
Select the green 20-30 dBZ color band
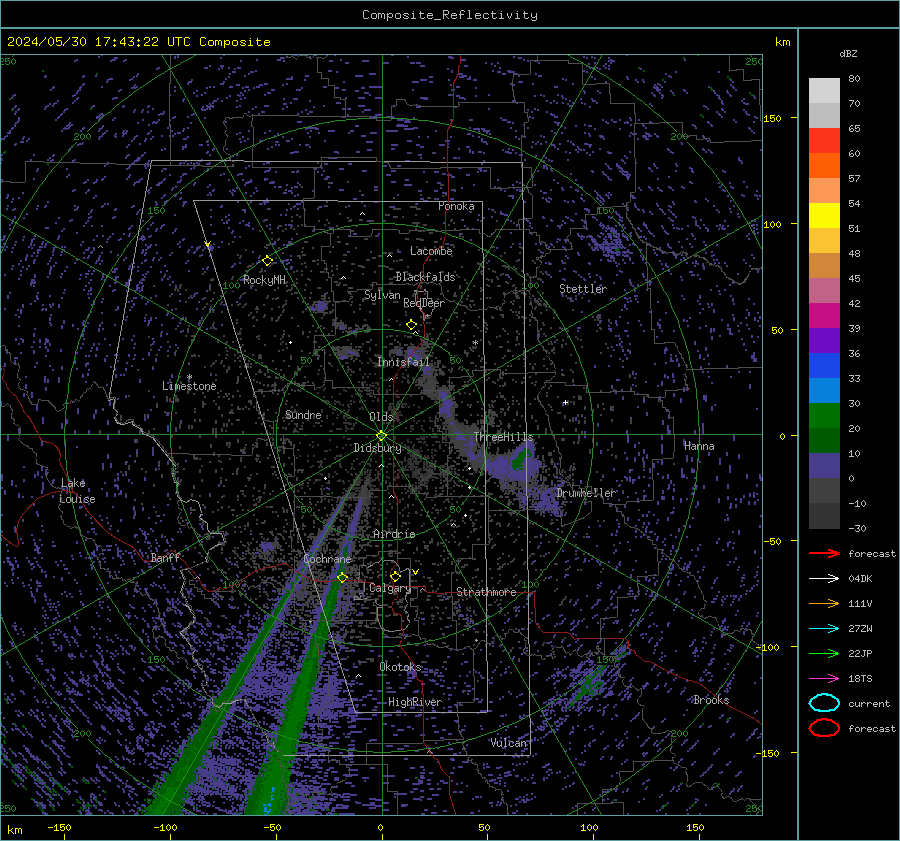click(824, 416)
